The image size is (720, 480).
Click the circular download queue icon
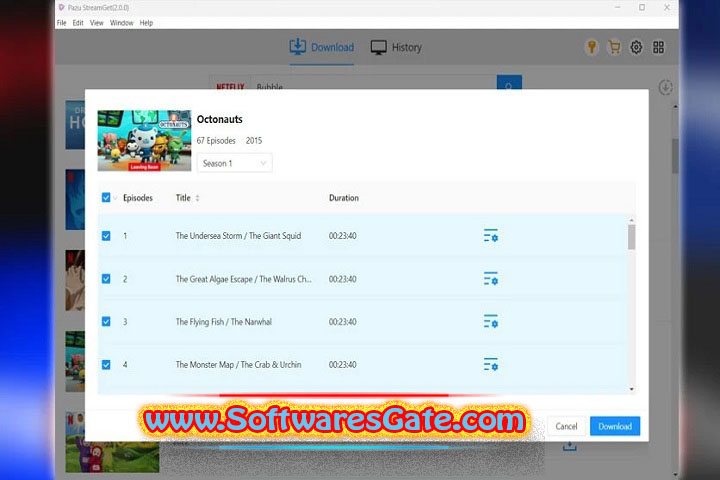pos(665,87)
